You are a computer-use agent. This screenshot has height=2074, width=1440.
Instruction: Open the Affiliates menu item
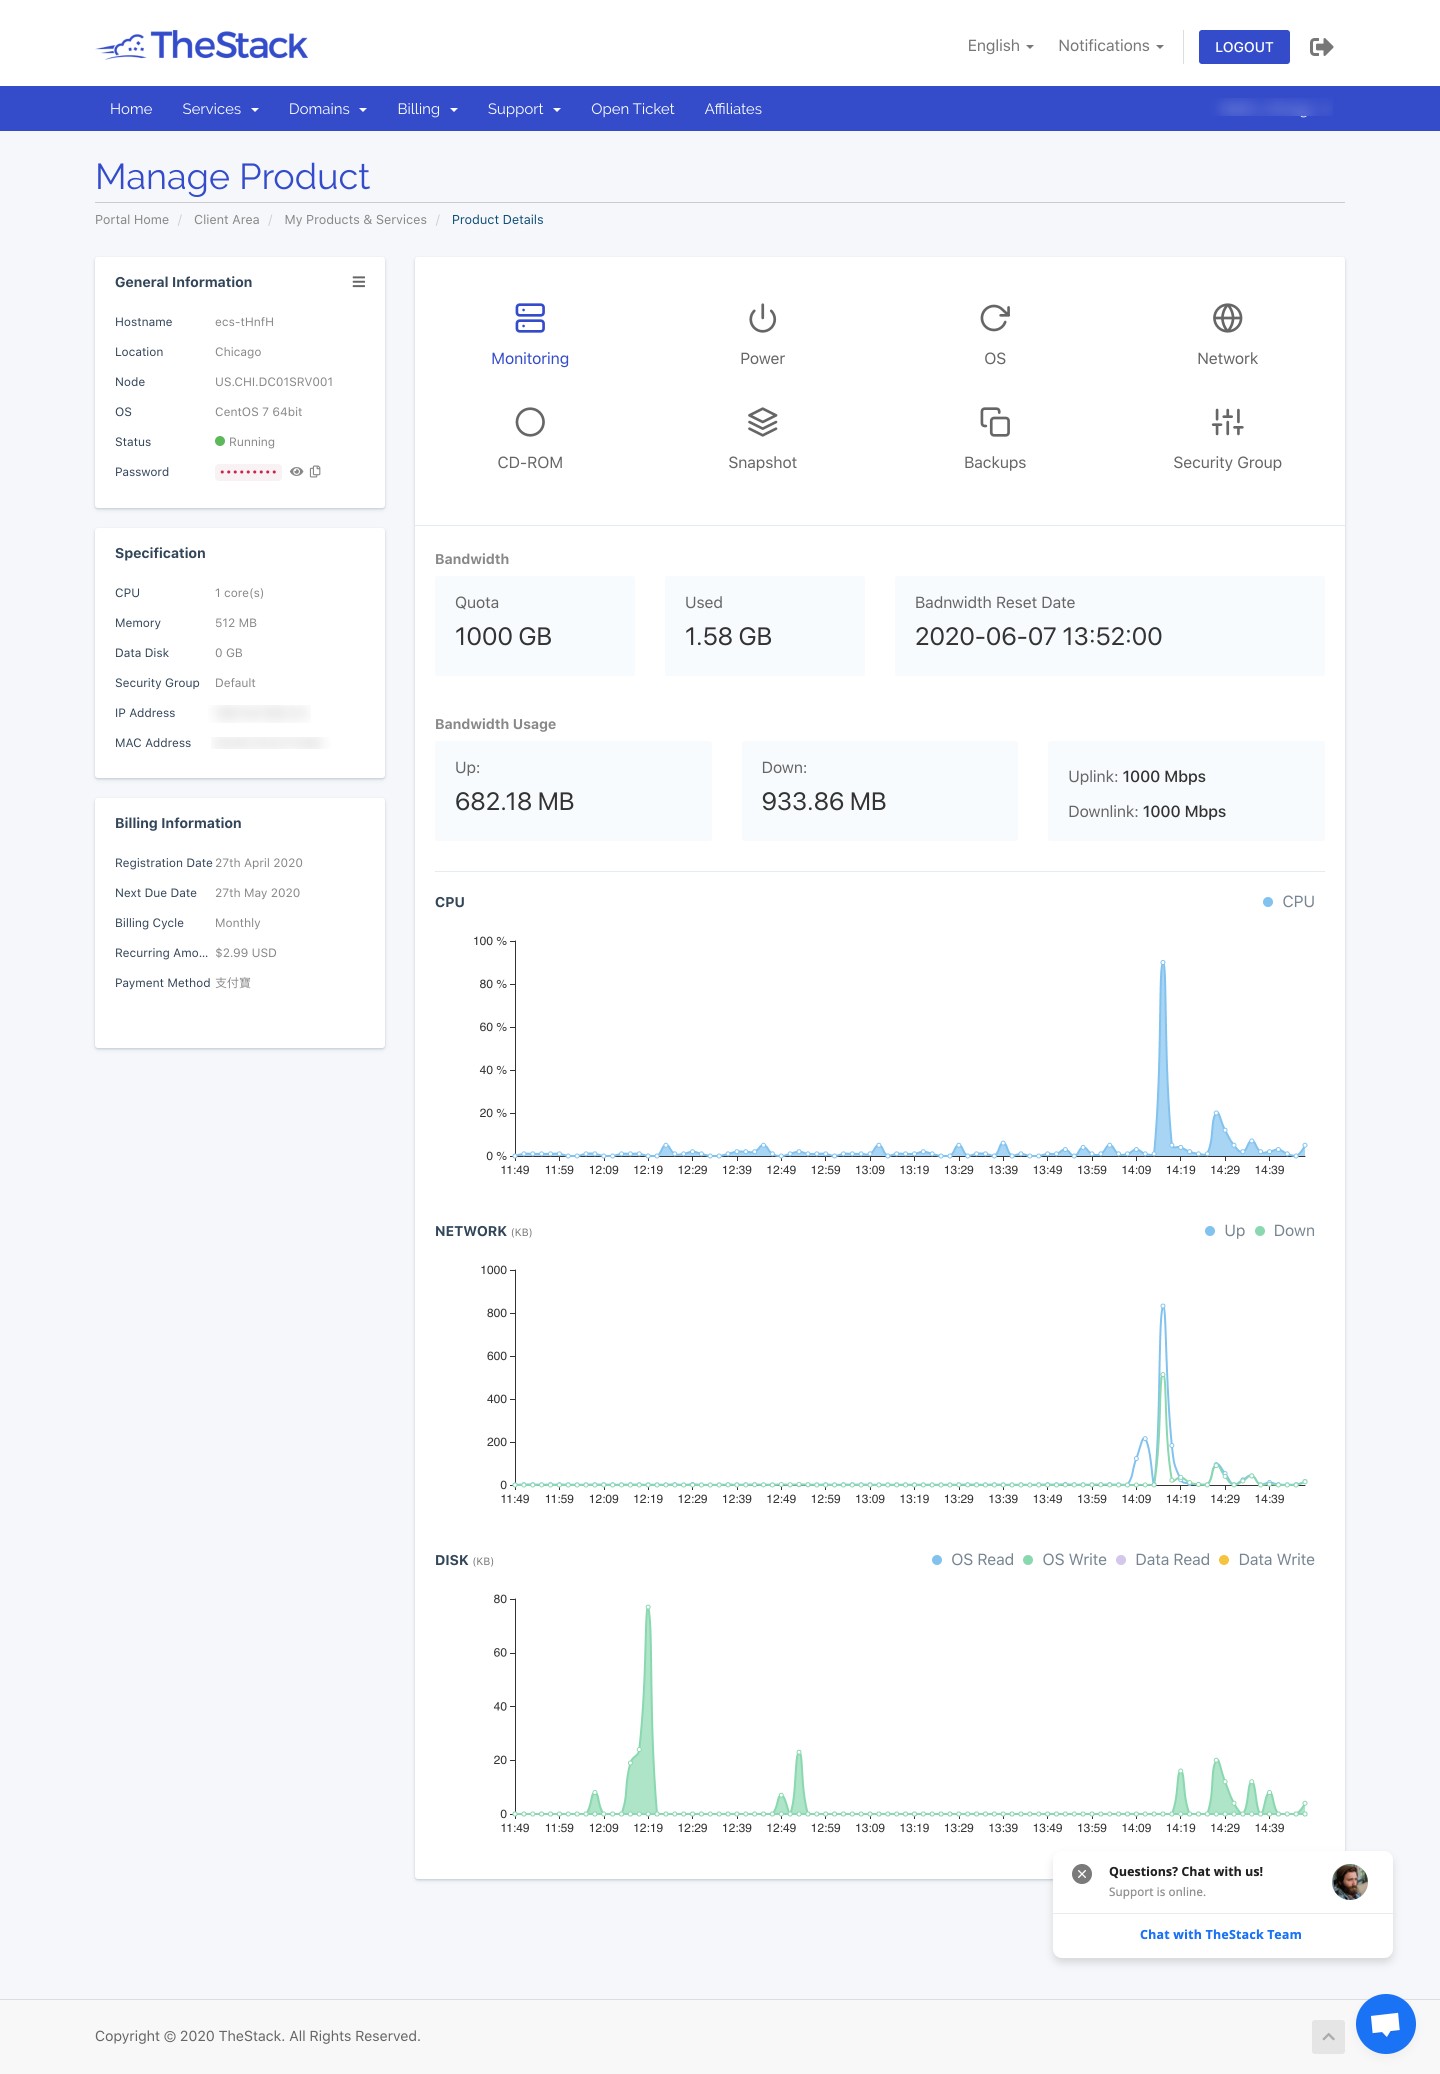pyautogui.click(x=733, y=109)
